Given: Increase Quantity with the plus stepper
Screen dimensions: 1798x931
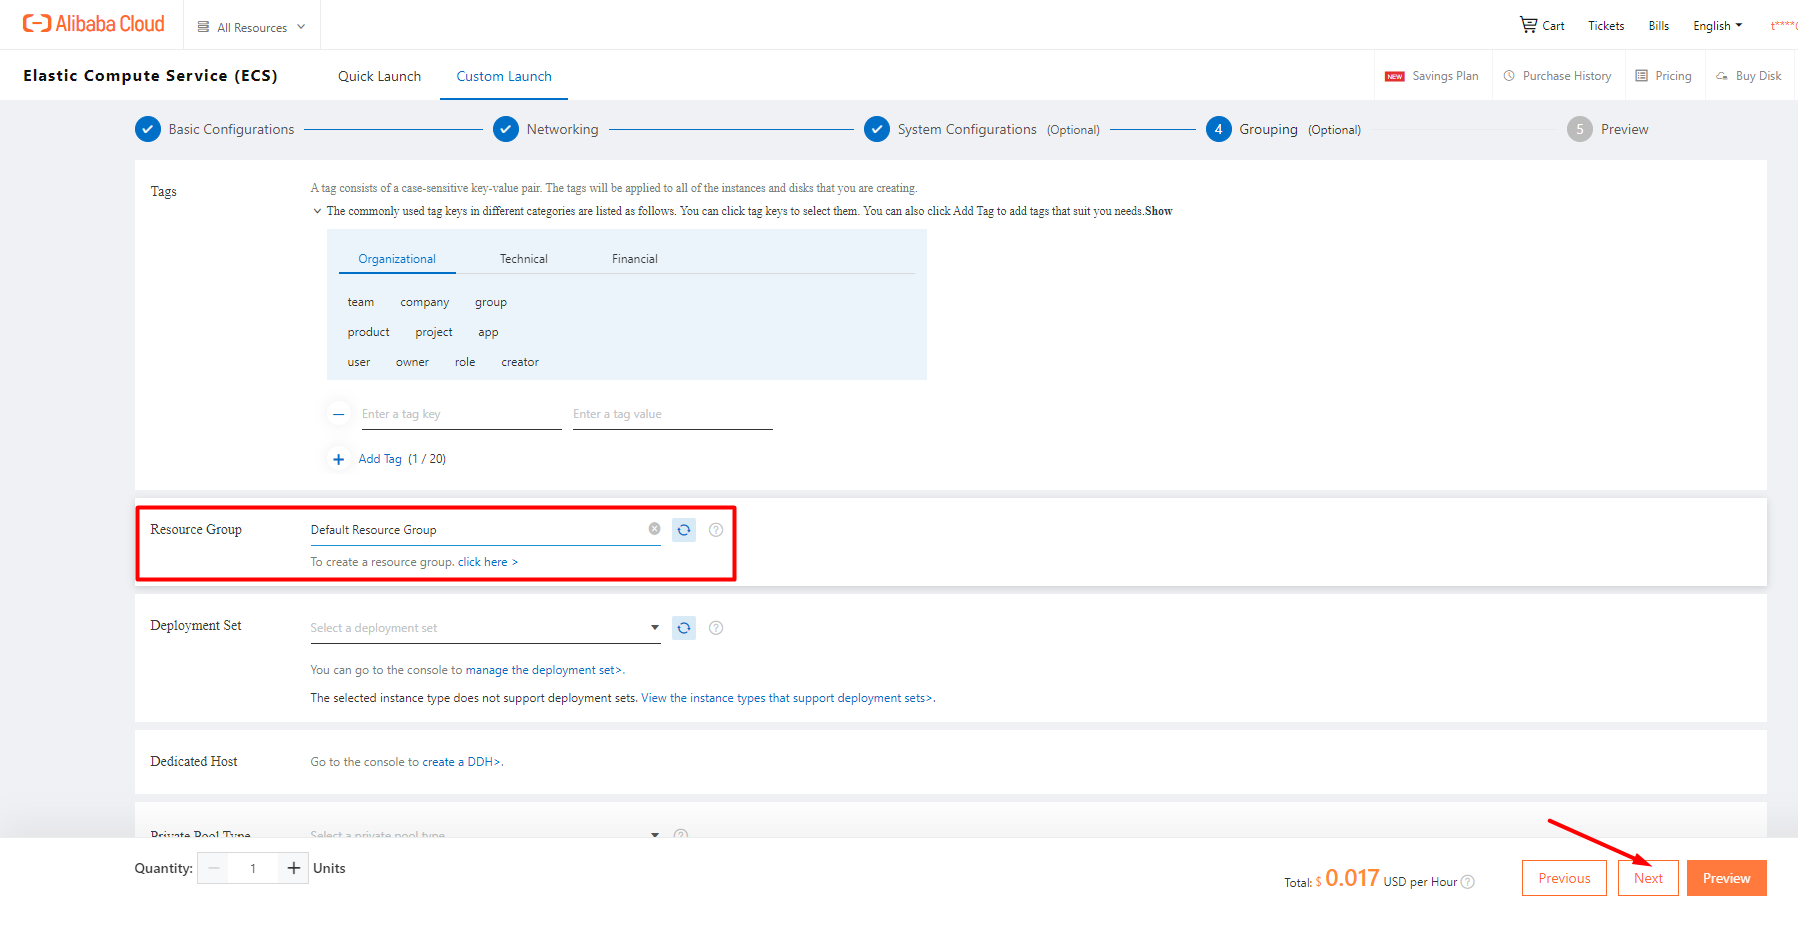Looking at the screenshot, I should coord(293,868).
